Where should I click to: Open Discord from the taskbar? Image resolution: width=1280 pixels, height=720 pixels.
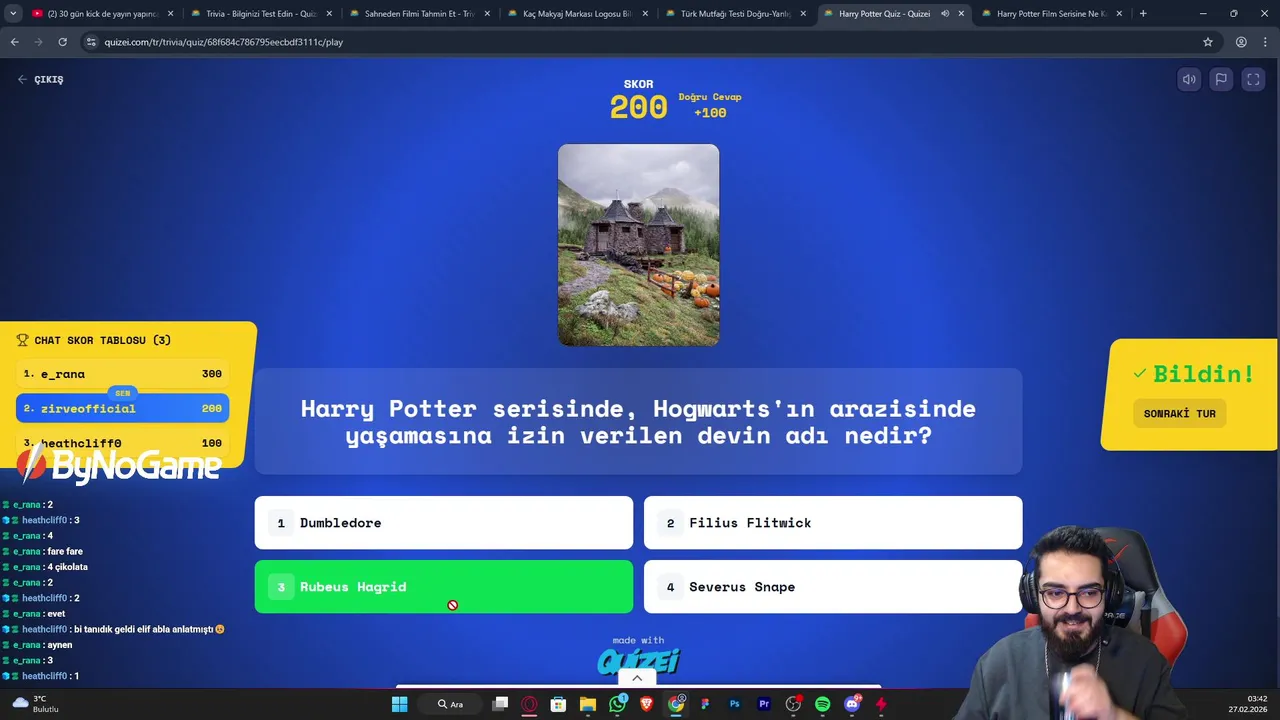pos(852,704)
